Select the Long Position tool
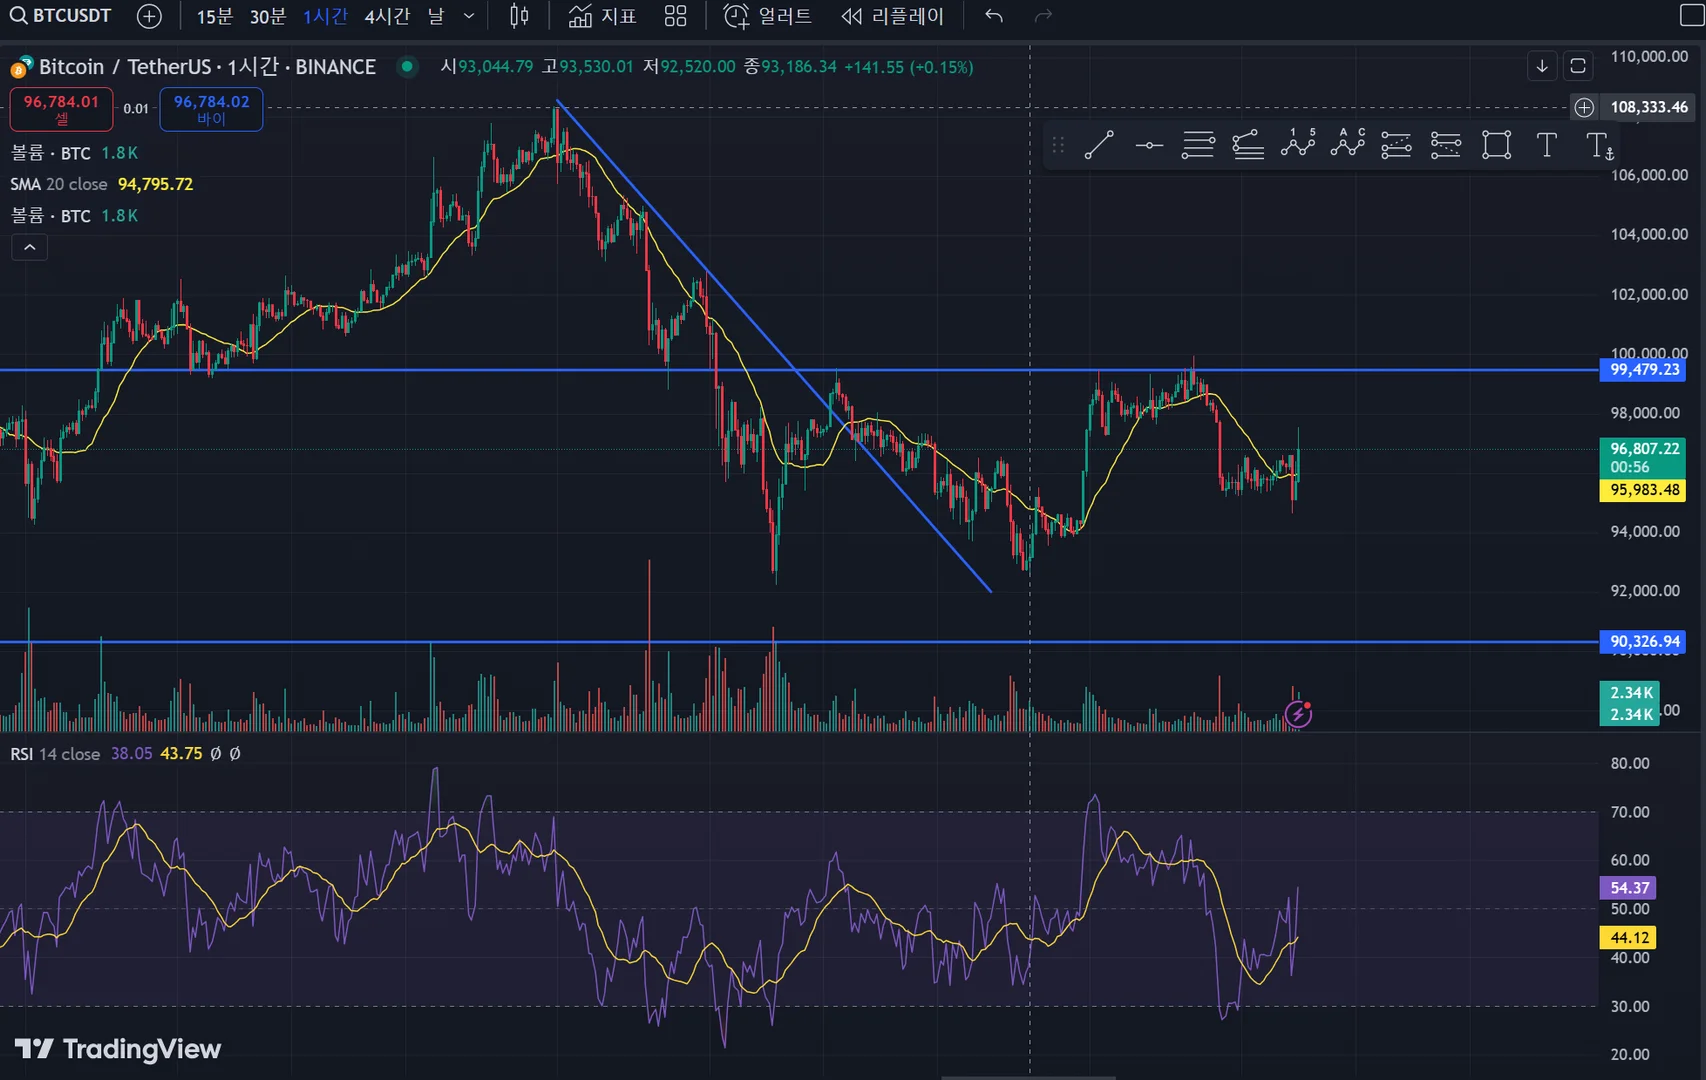Image resolution: width=1706 pixels, height=1080 pixels. click(1396, 145)
